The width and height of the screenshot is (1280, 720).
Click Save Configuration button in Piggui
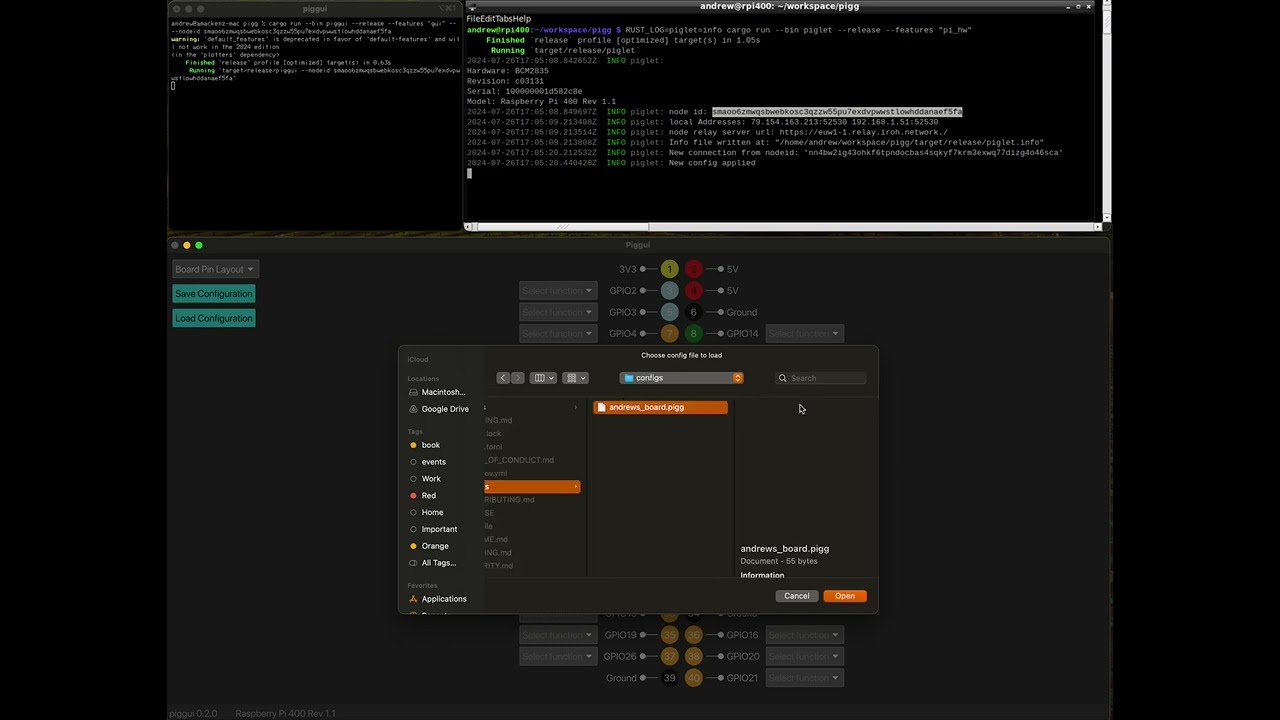(214, 294)
